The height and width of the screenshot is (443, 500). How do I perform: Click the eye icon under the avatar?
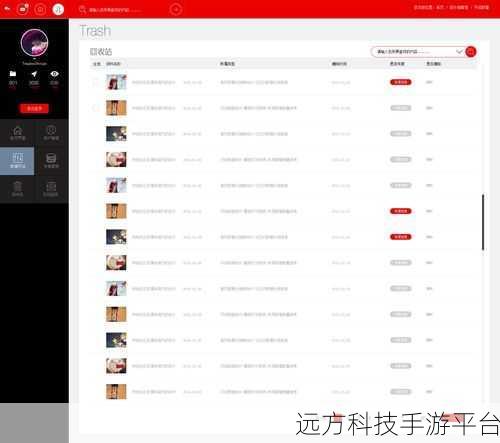(55, 74)
